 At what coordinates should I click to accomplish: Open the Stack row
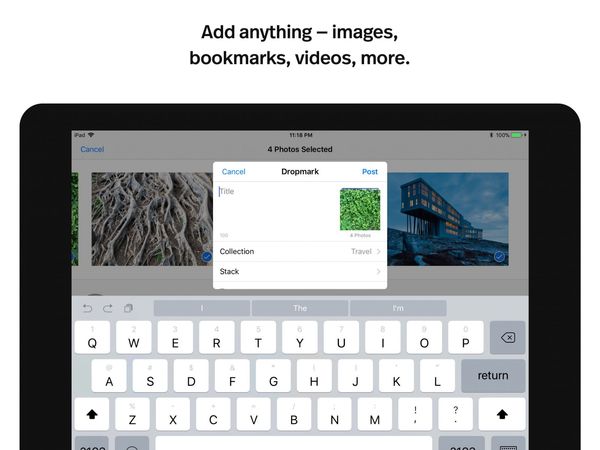[300, 271]
